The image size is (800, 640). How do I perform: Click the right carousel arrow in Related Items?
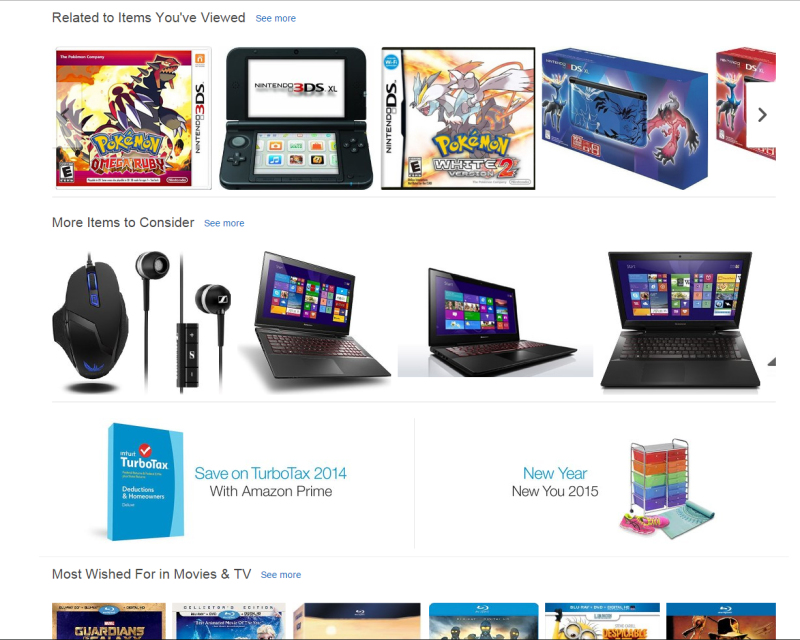(x=762, y=115)
